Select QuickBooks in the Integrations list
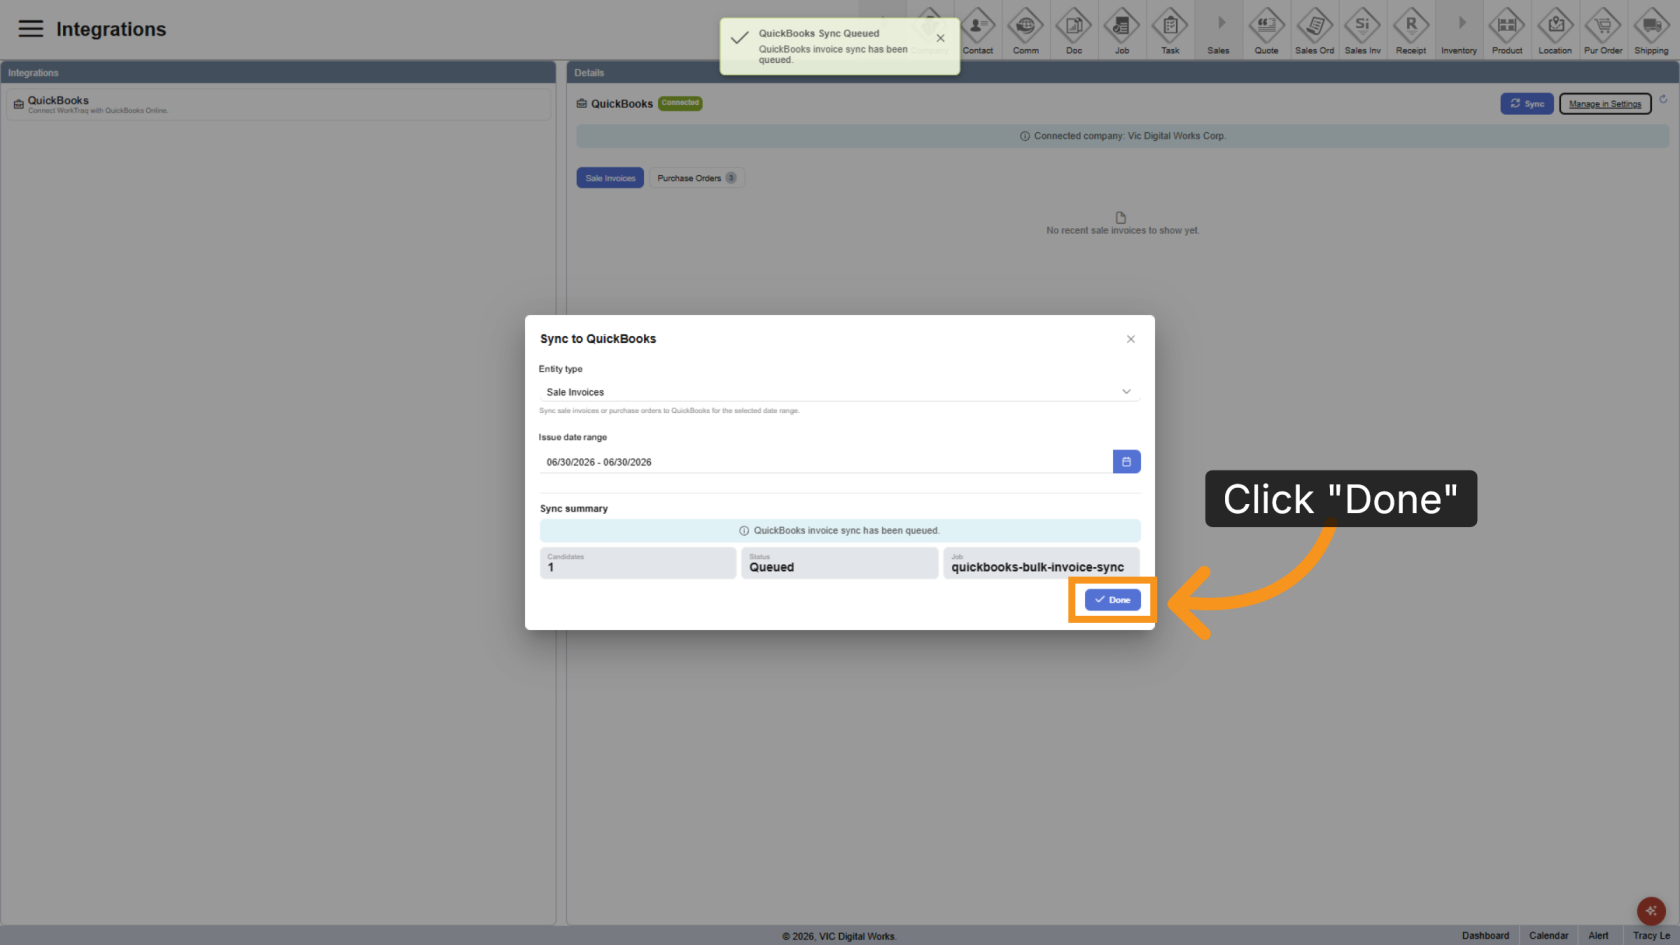The image size is (1680, 945). pyautogui.click(x=278, y=105)
